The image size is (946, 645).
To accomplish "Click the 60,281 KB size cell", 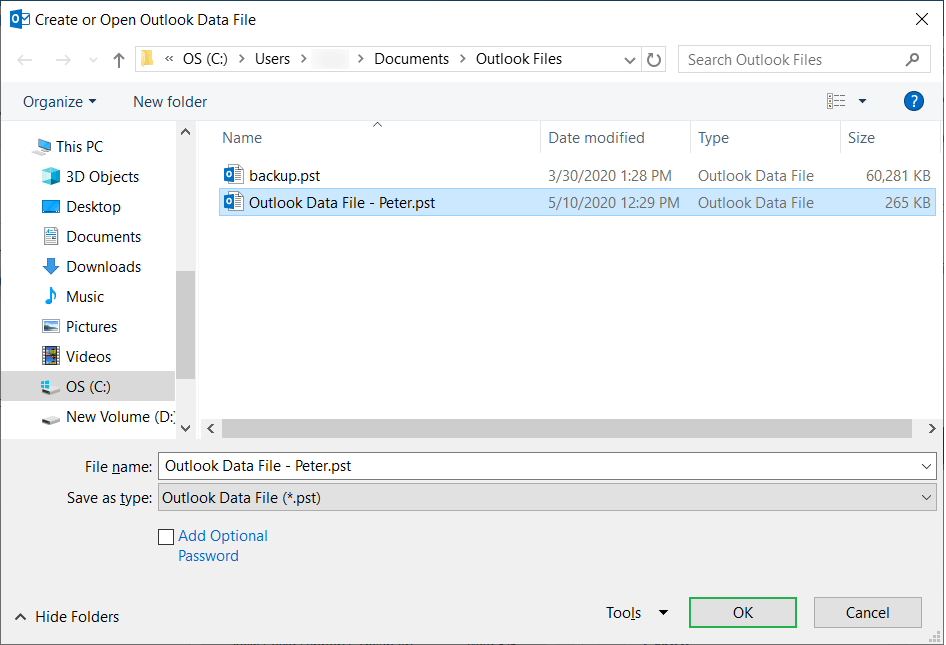I will pos(898,176).
